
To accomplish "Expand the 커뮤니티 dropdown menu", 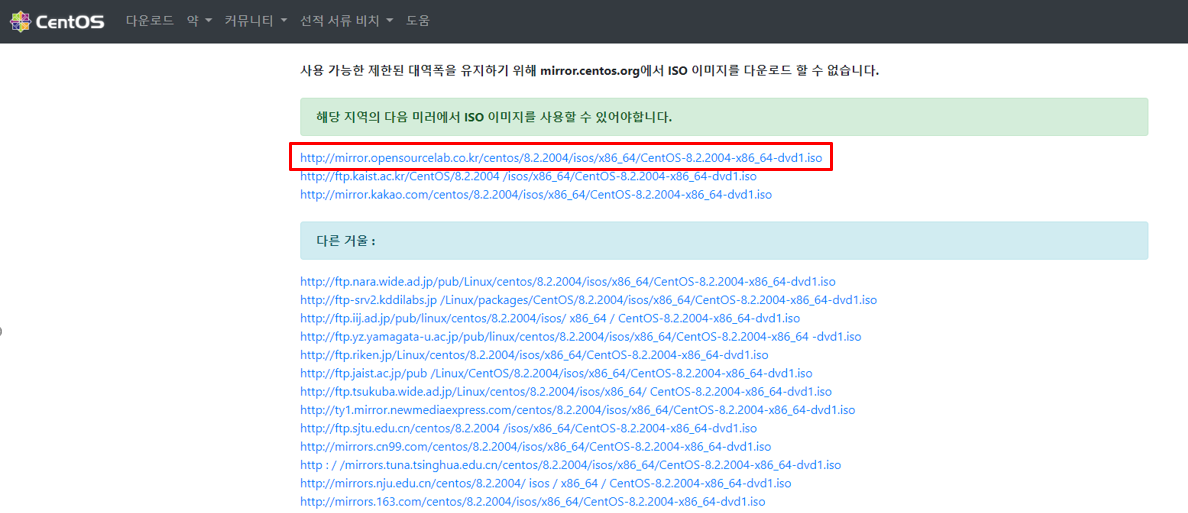I will tap(256, 21).
